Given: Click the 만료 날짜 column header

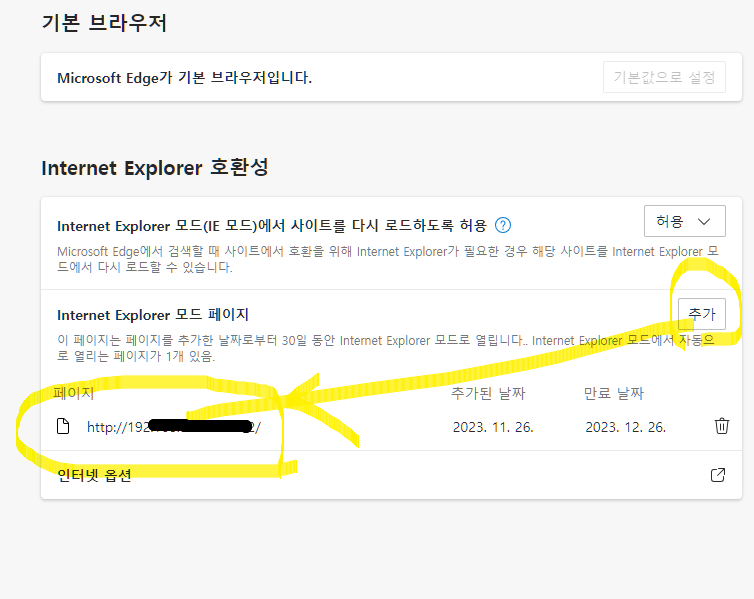Looking at the screenshot, I should tap(614, 393).
